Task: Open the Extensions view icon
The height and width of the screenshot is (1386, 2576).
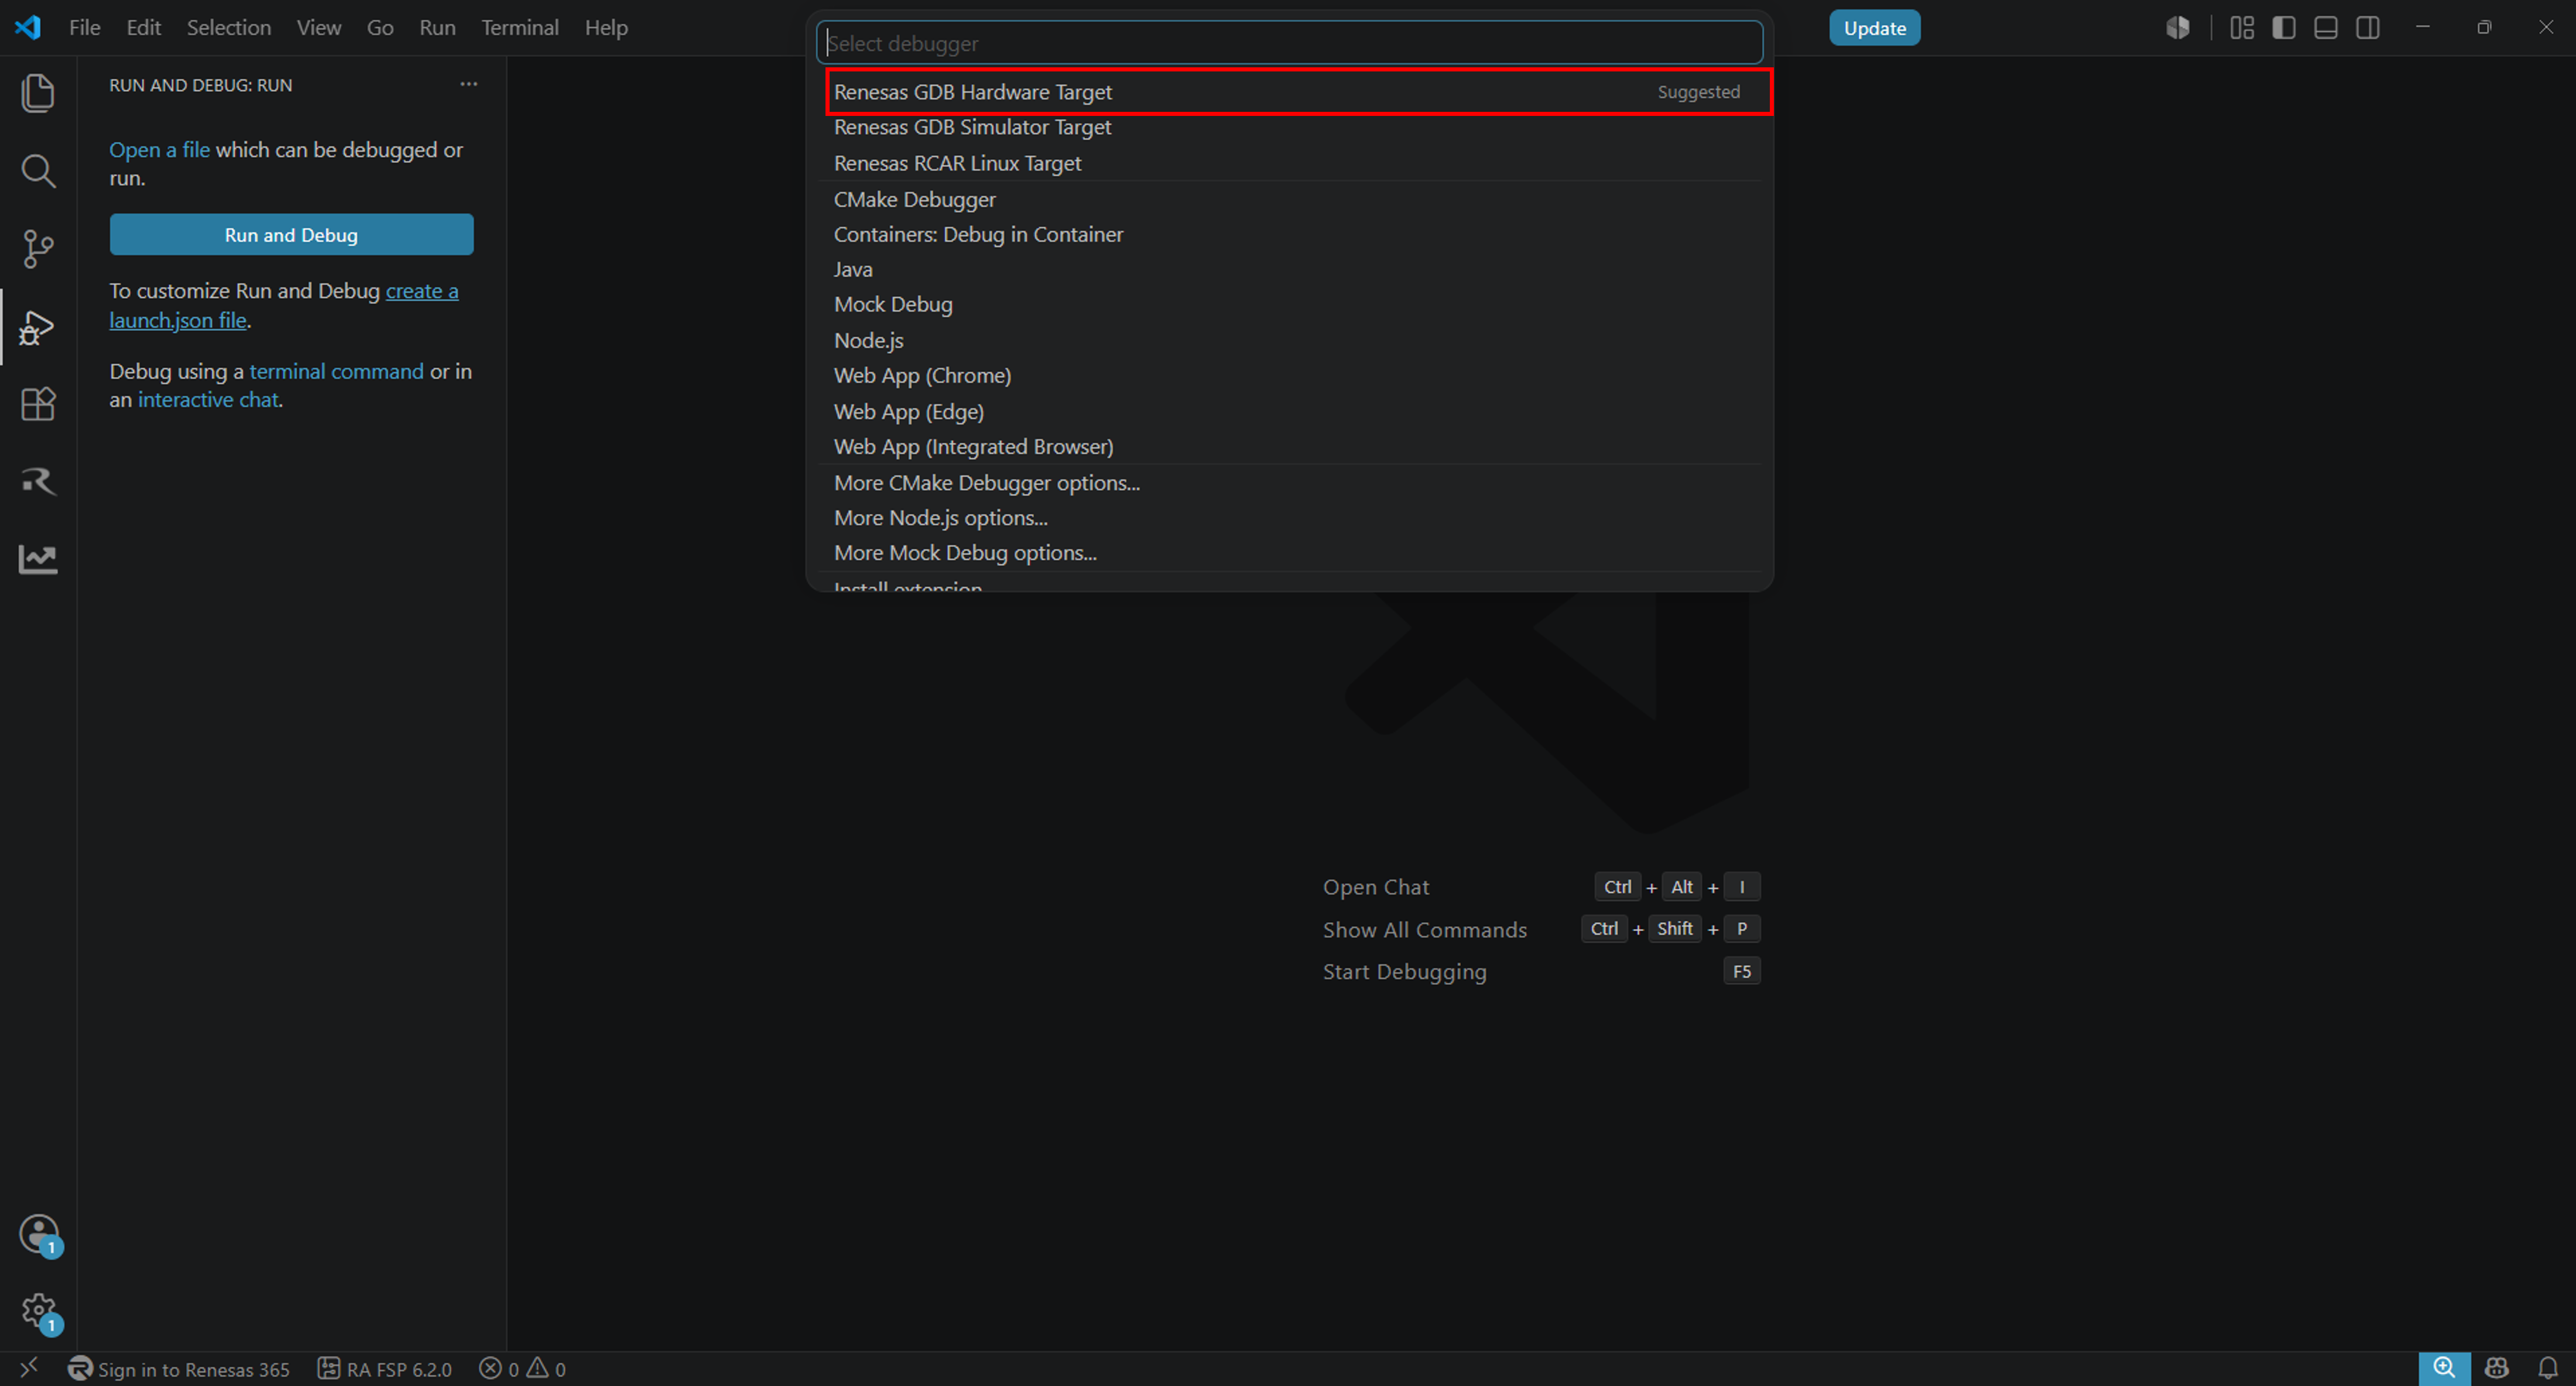Action: (x=38, y=404)
